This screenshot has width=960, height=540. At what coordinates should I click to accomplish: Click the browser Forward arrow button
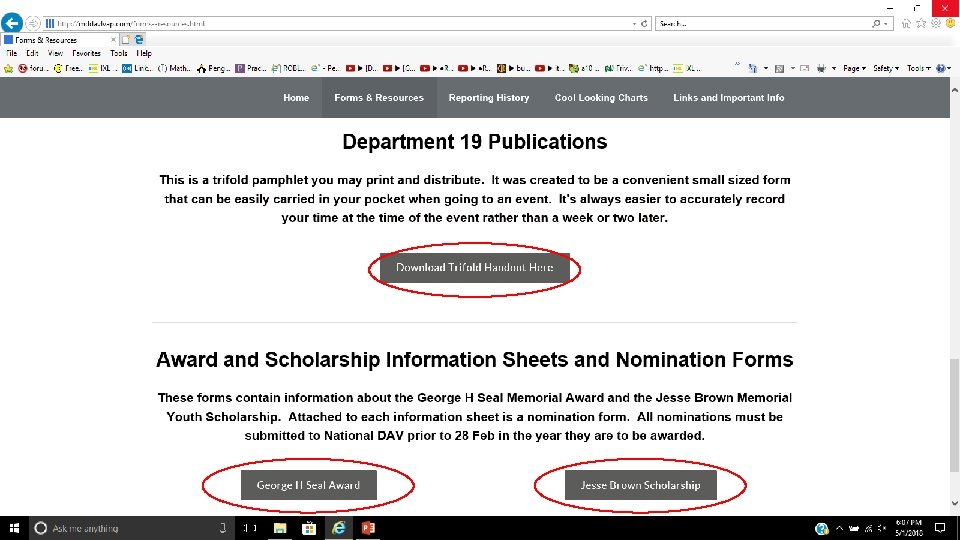33,23
